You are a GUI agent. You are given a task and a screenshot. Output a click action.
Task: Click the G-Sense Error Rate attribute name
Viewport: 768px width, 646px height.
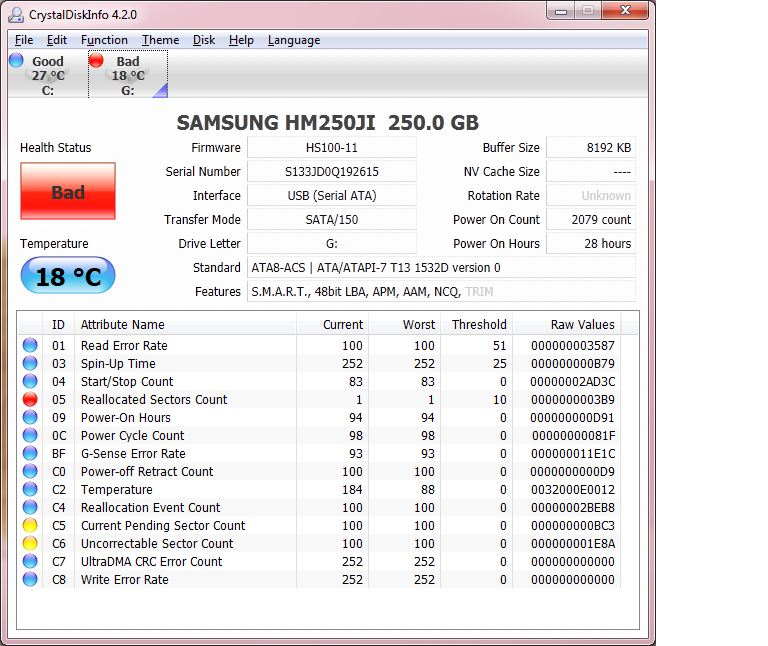(133, 454)
